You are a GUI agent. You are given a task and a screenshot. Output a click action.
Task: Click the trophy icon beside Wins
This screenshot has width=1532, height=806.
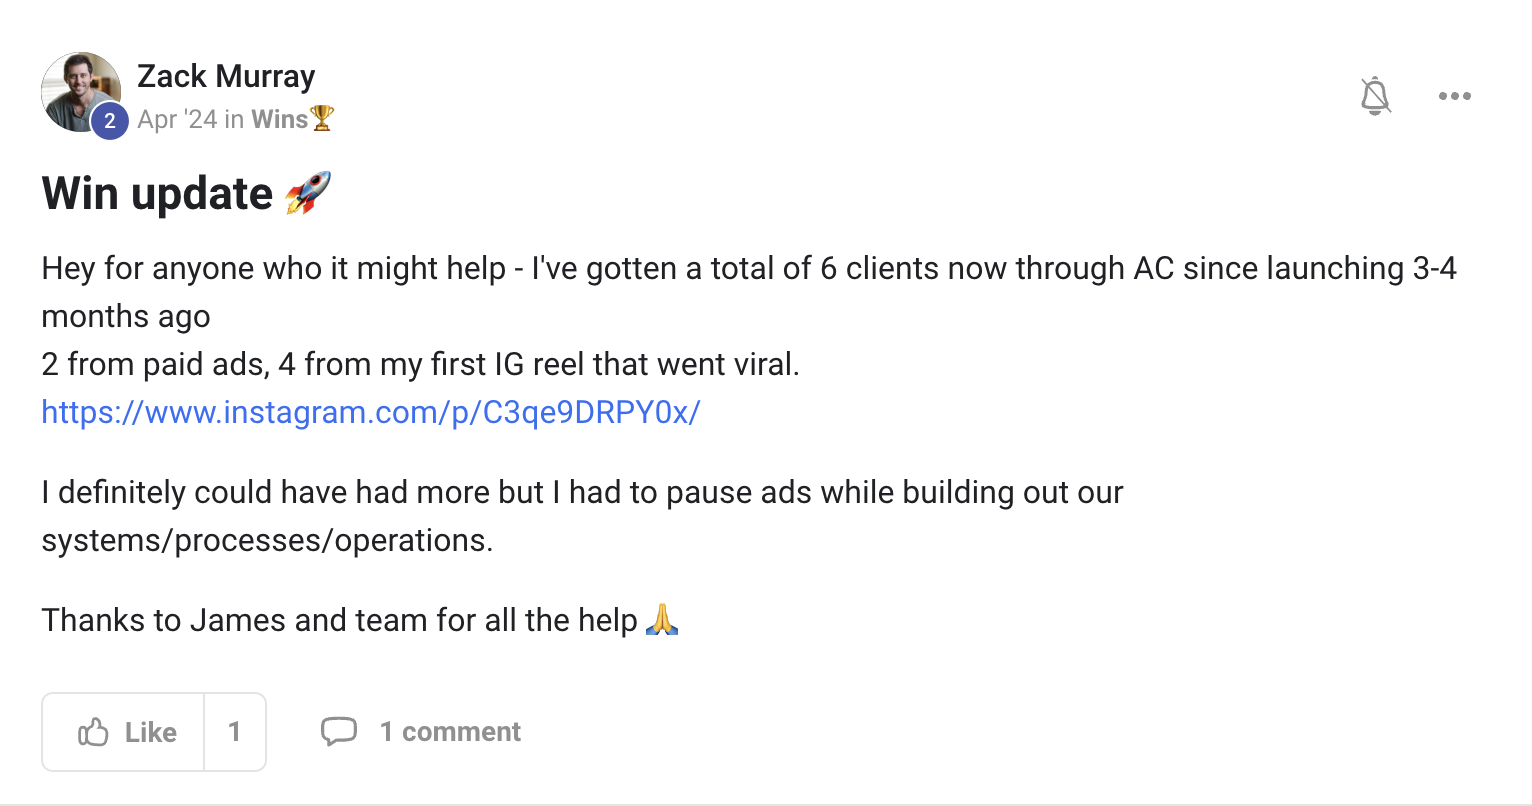coord(322,120)
